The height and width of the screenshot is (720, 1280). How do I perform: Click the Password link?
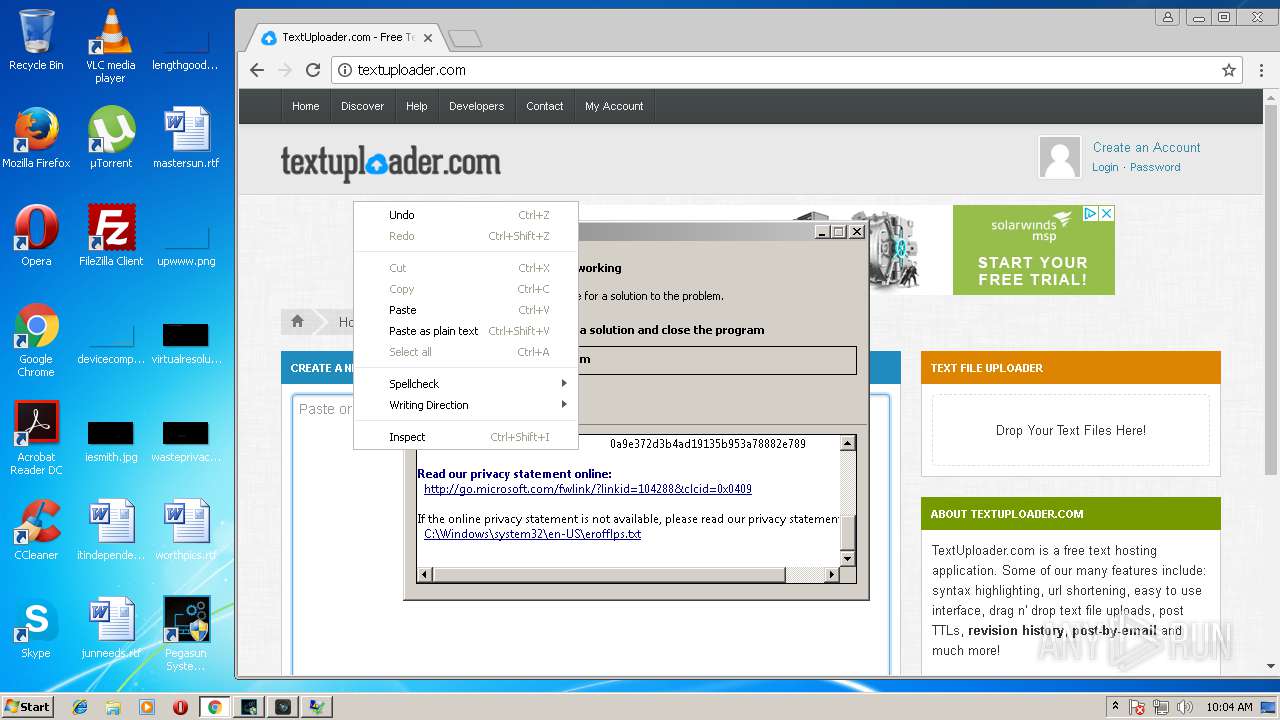tap(1155, 167)
